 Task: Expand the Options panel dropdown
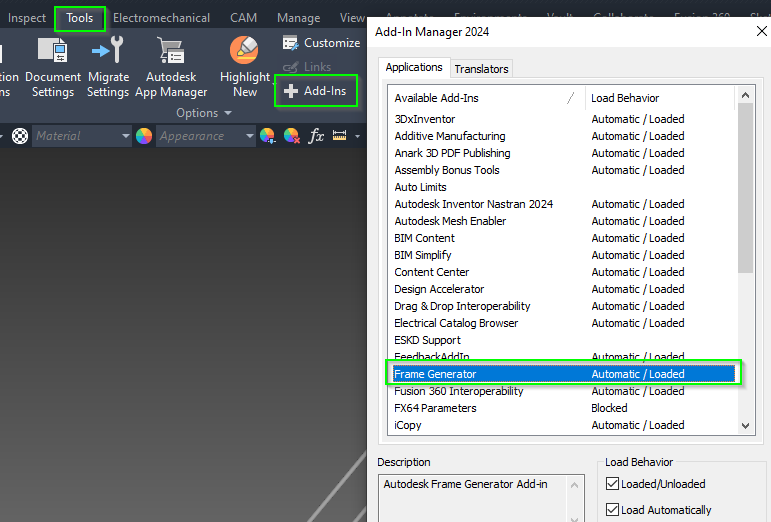(x=204, y=113)
